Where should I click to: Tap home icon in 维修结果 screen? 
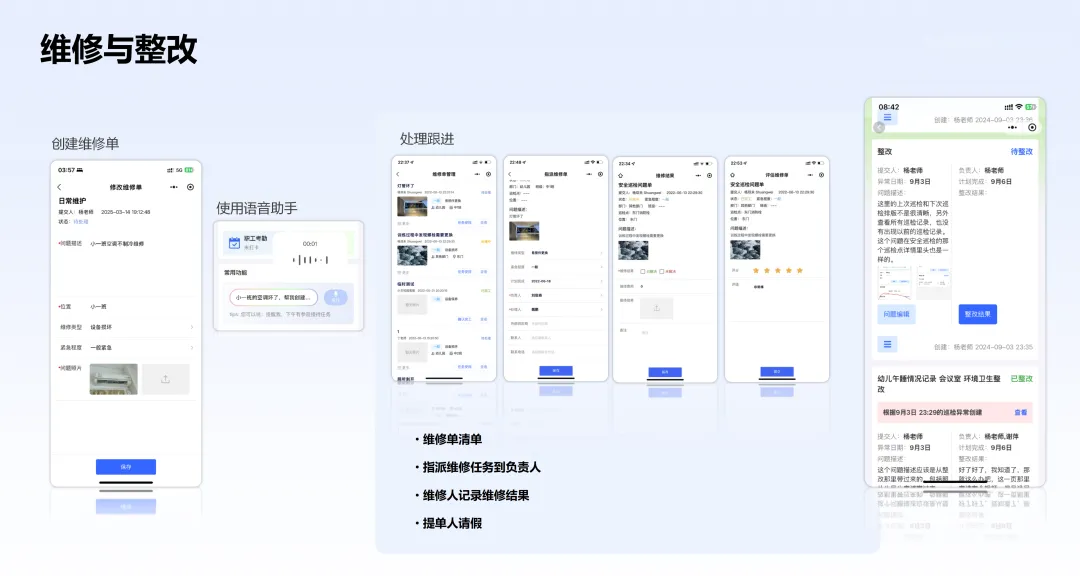[x=621, y=175]
